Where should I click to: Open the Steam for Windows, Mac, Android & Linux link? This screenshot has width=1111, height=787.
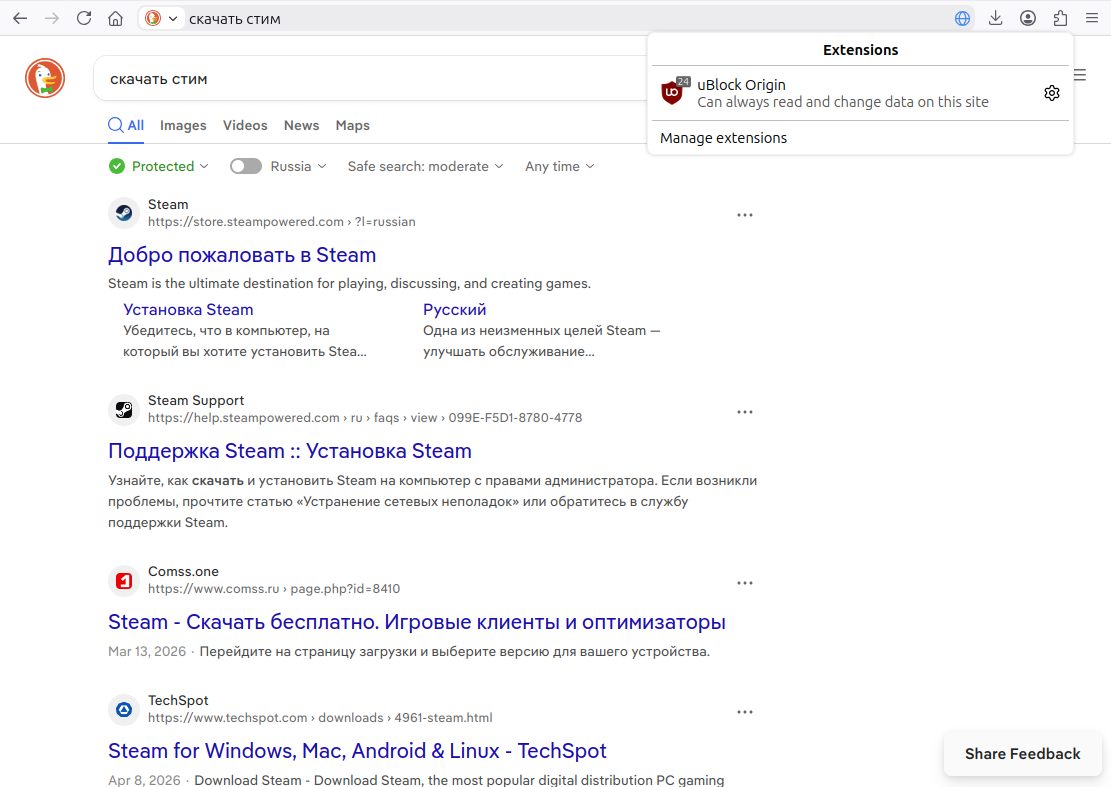coord(357,751)
